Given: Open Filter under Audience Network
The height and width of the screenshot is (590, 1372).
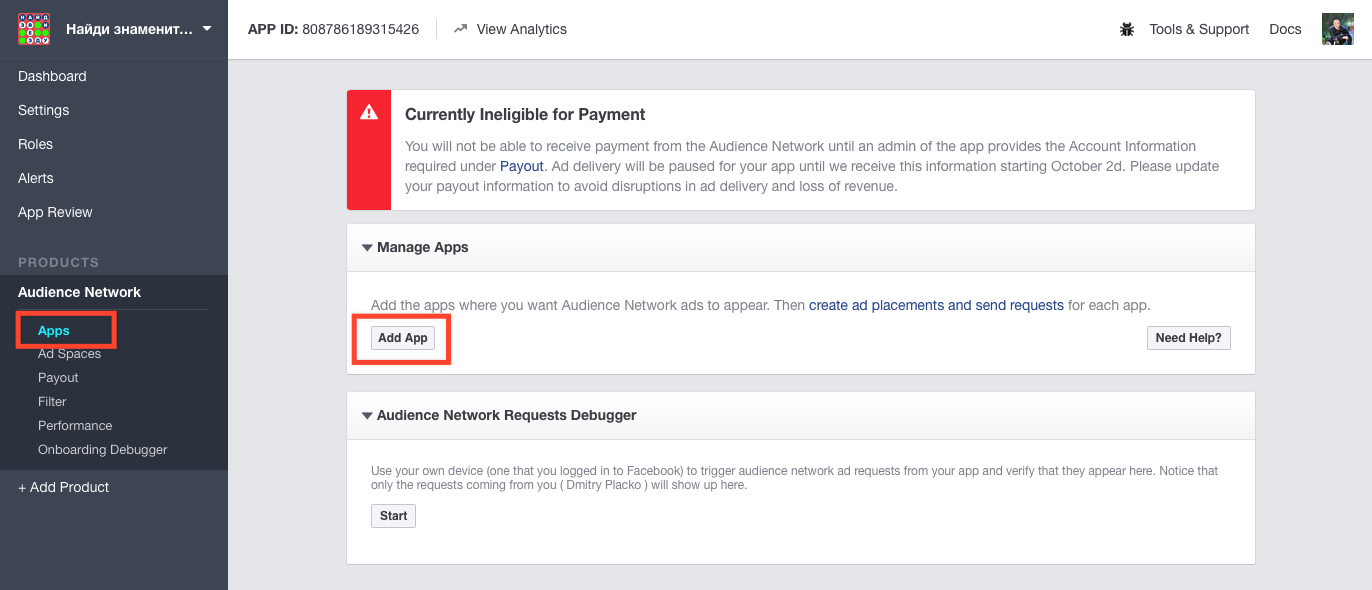Looking at the screenshot, I should tap(52, 402).
